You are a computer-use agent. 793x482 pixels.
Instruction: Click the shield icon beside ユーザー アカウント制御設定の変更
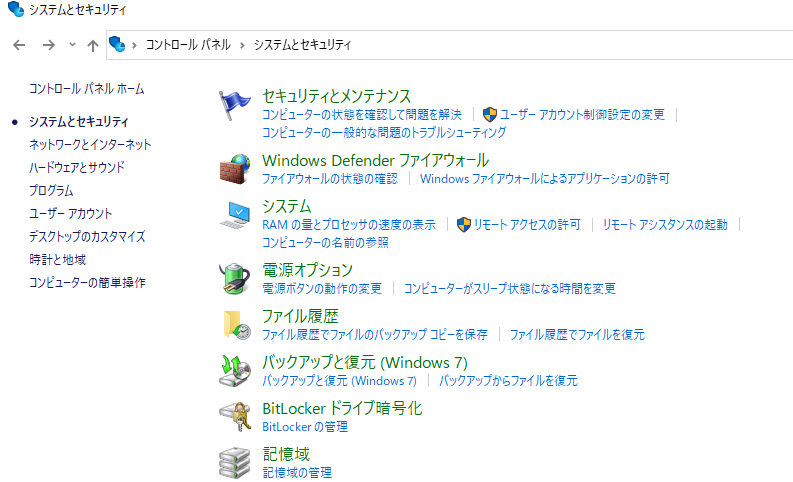[x=490, y=115]
